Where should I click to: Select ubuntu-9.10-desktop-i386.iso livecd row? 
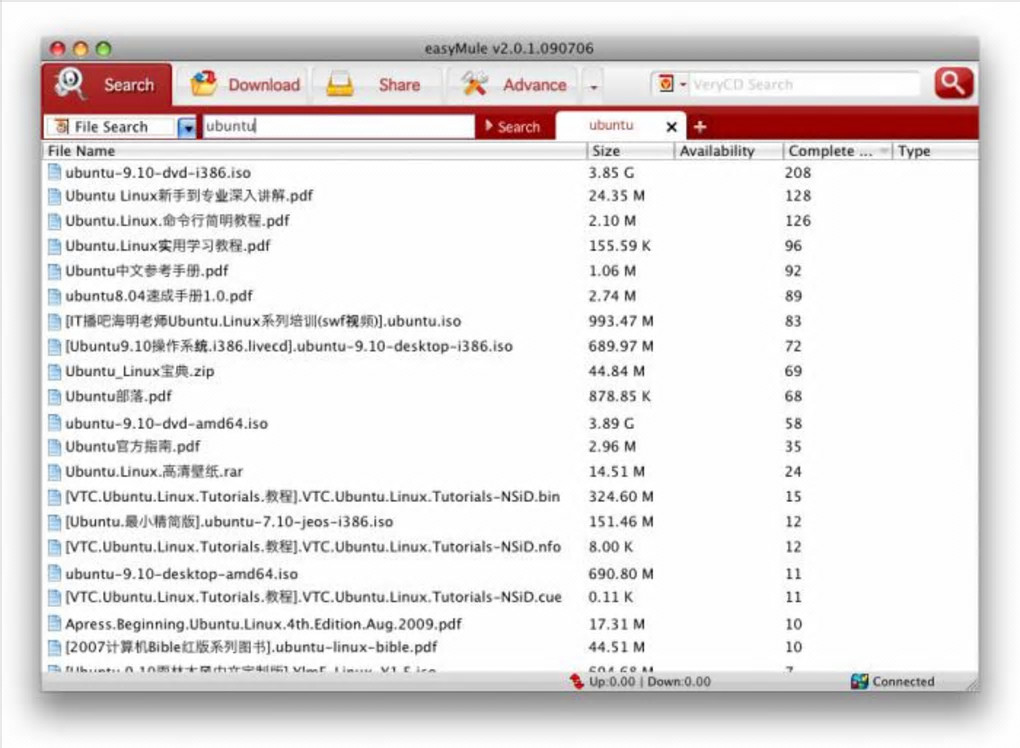point(289,347)
